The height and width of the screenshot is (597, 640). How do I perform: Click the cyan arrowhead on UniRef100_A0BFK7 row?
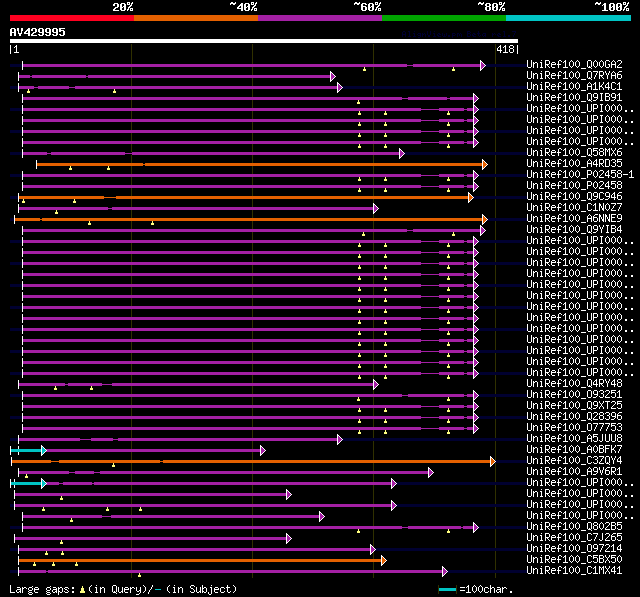click(x=44, y=451)
